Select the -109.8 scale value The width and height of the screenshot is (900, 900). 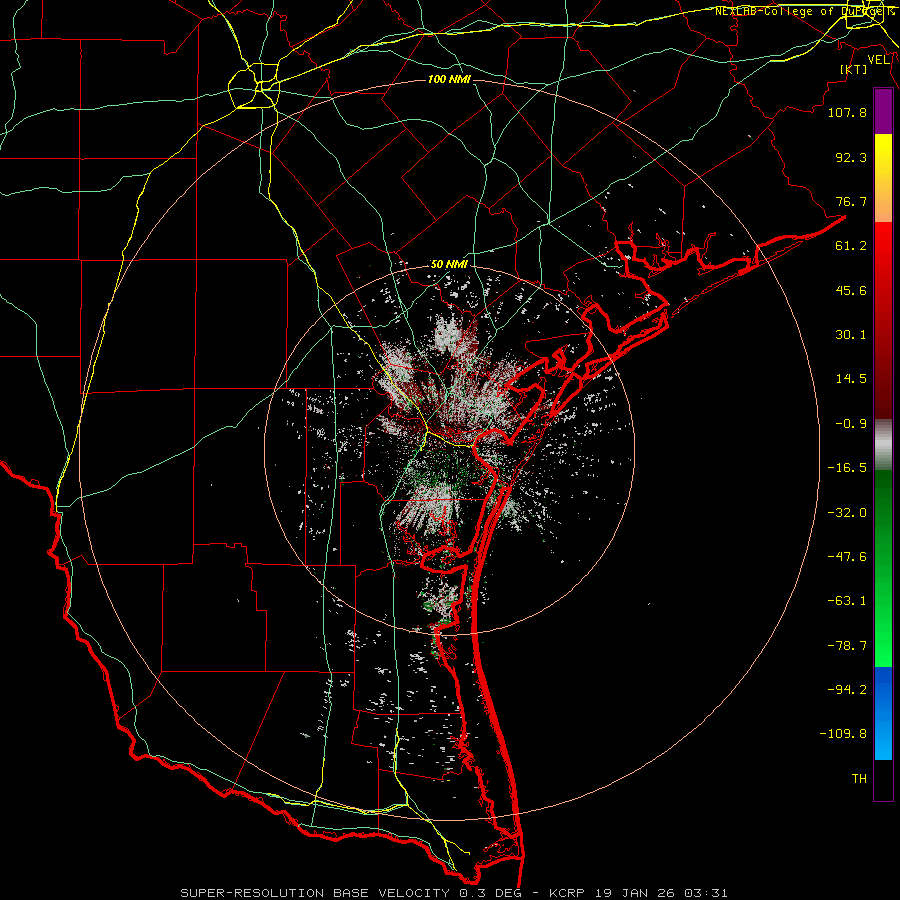pyautogui.click(x=843, y=734)
